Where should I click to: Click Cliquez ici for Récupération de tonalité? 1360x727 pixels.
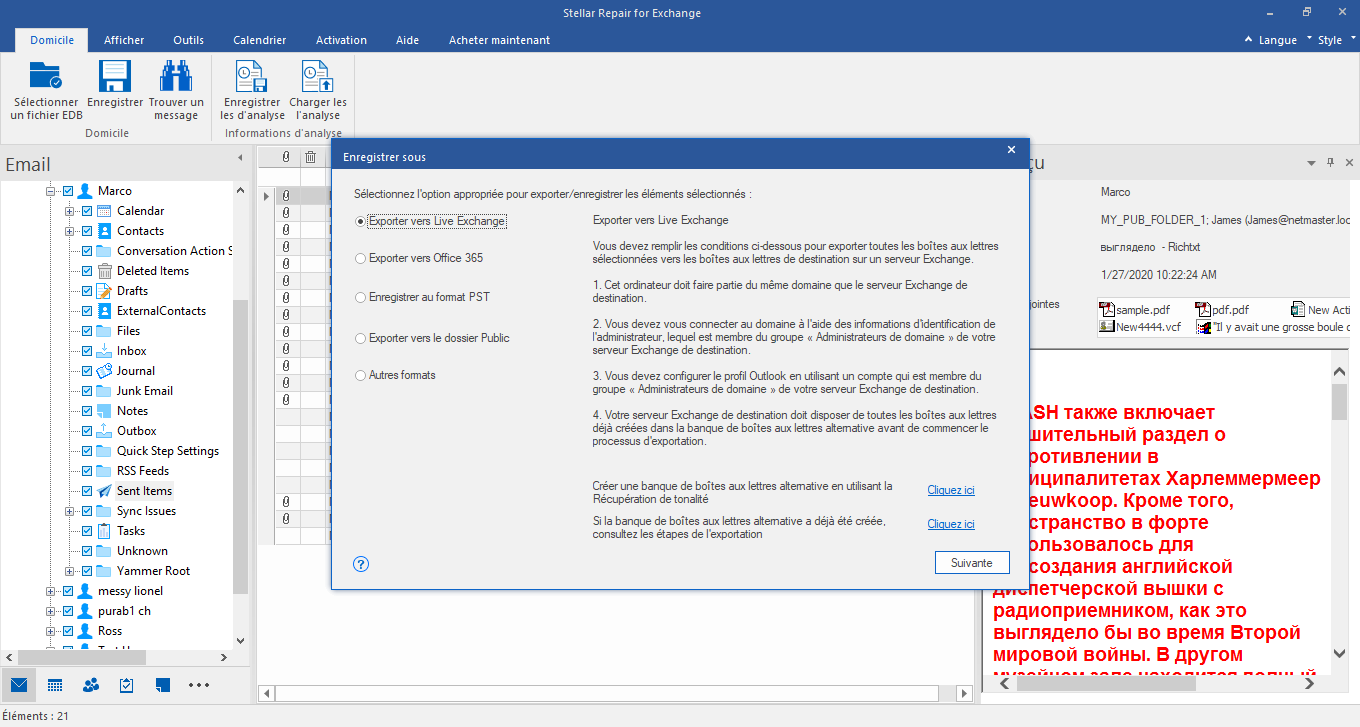click(x=951, y=490)
